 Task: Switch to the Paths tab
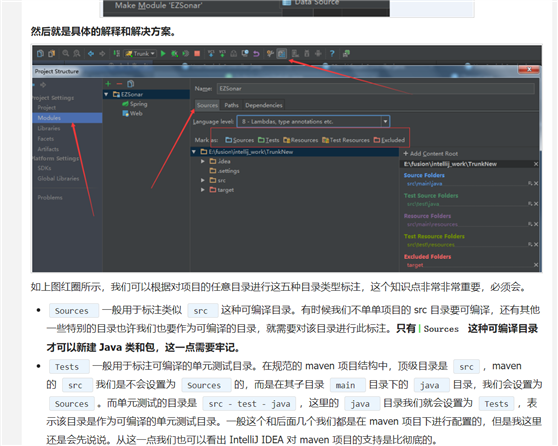point(231,105)
